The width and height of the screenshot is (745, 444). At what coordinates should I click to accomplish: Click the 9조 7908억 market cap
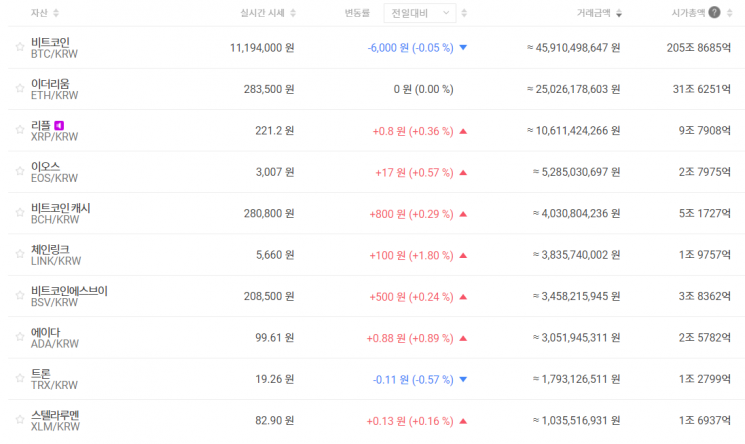(705, 130)
